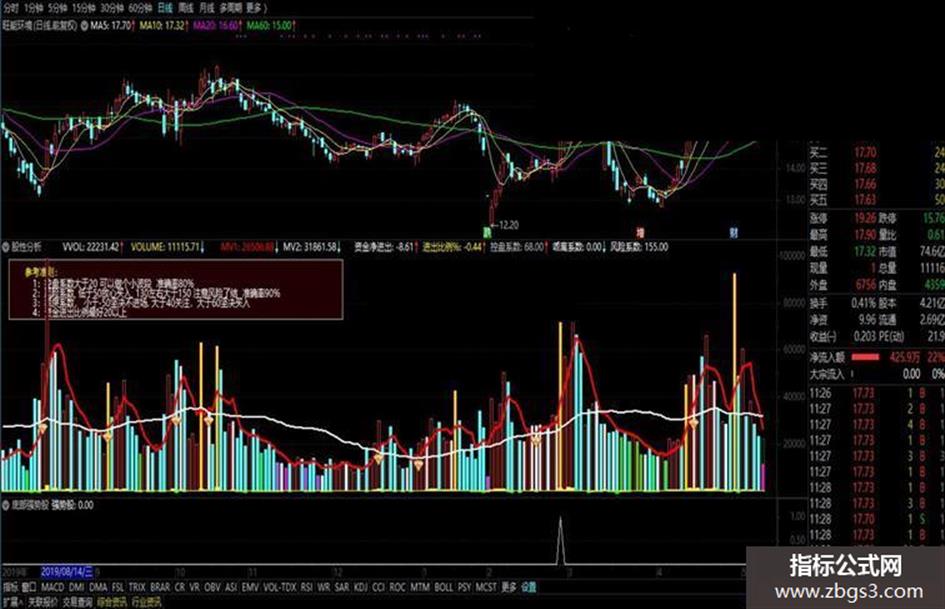Screen dimensions: 945x609
Task: Select the KDJ indicator
Action: click(x=360, y=586)
